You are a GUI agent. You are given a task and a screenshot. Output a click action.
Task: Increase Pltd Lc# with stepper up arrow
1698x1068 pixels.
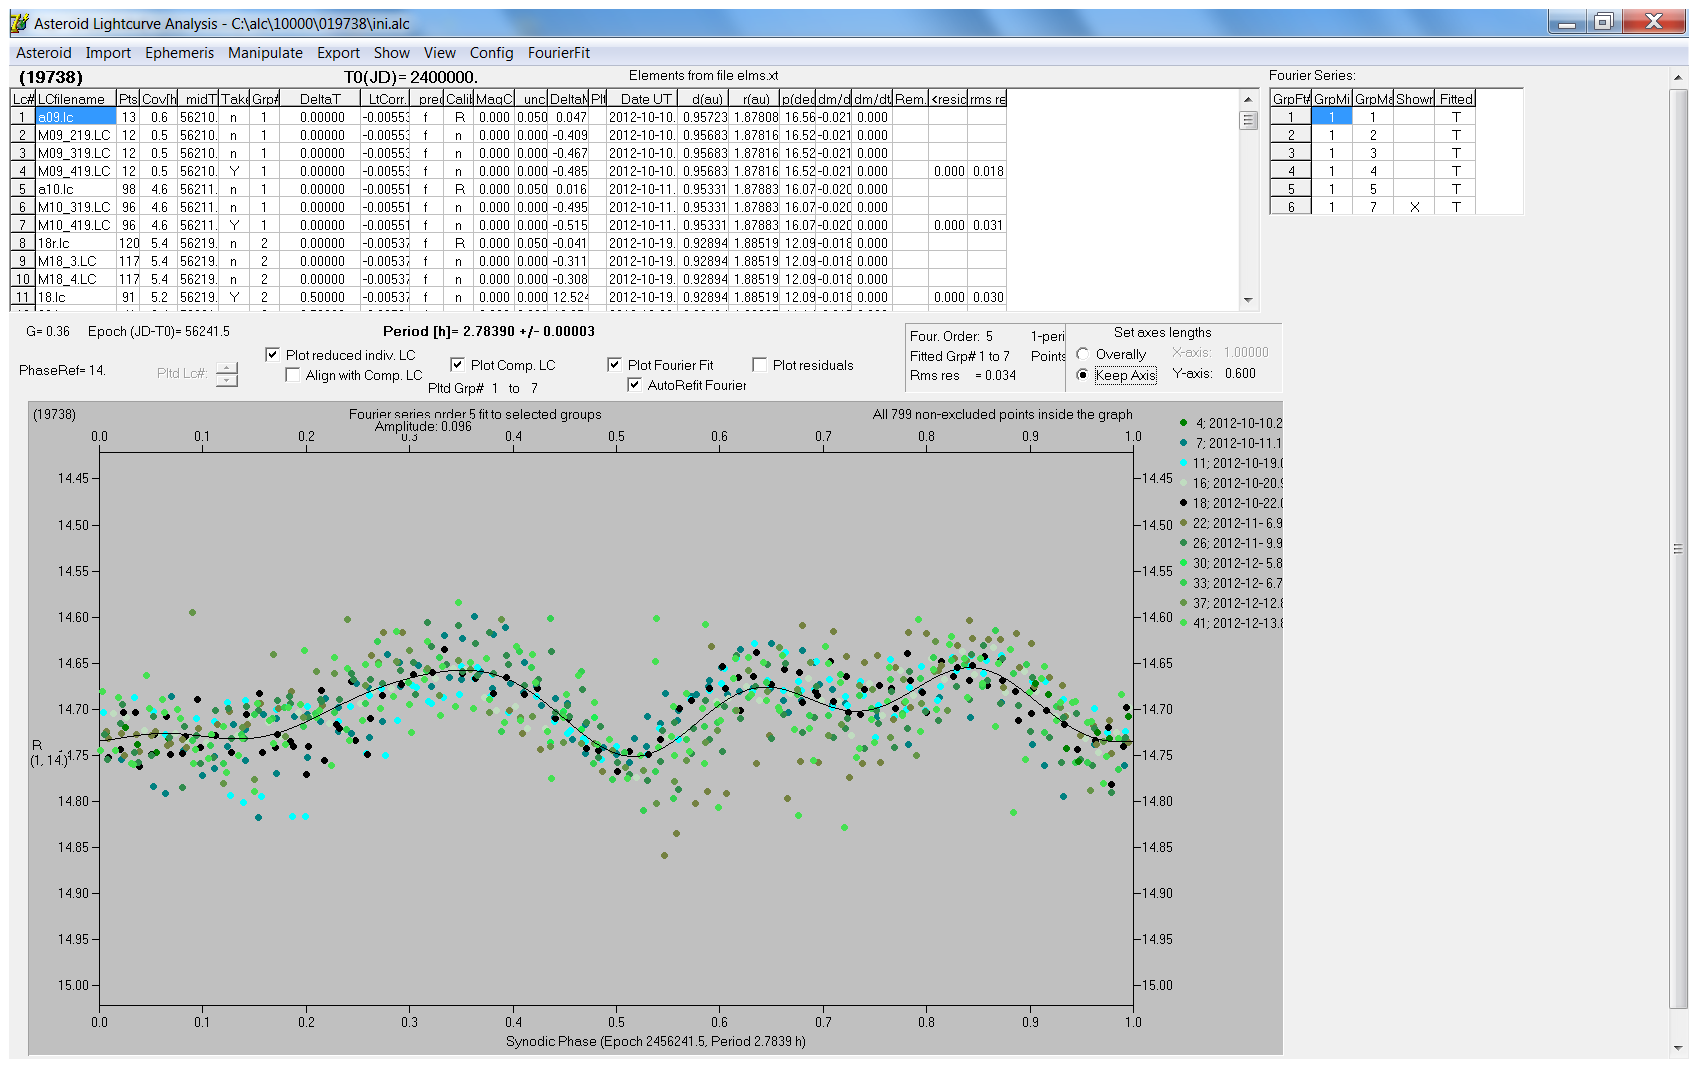pyautogui.click(x=227, y=368)
